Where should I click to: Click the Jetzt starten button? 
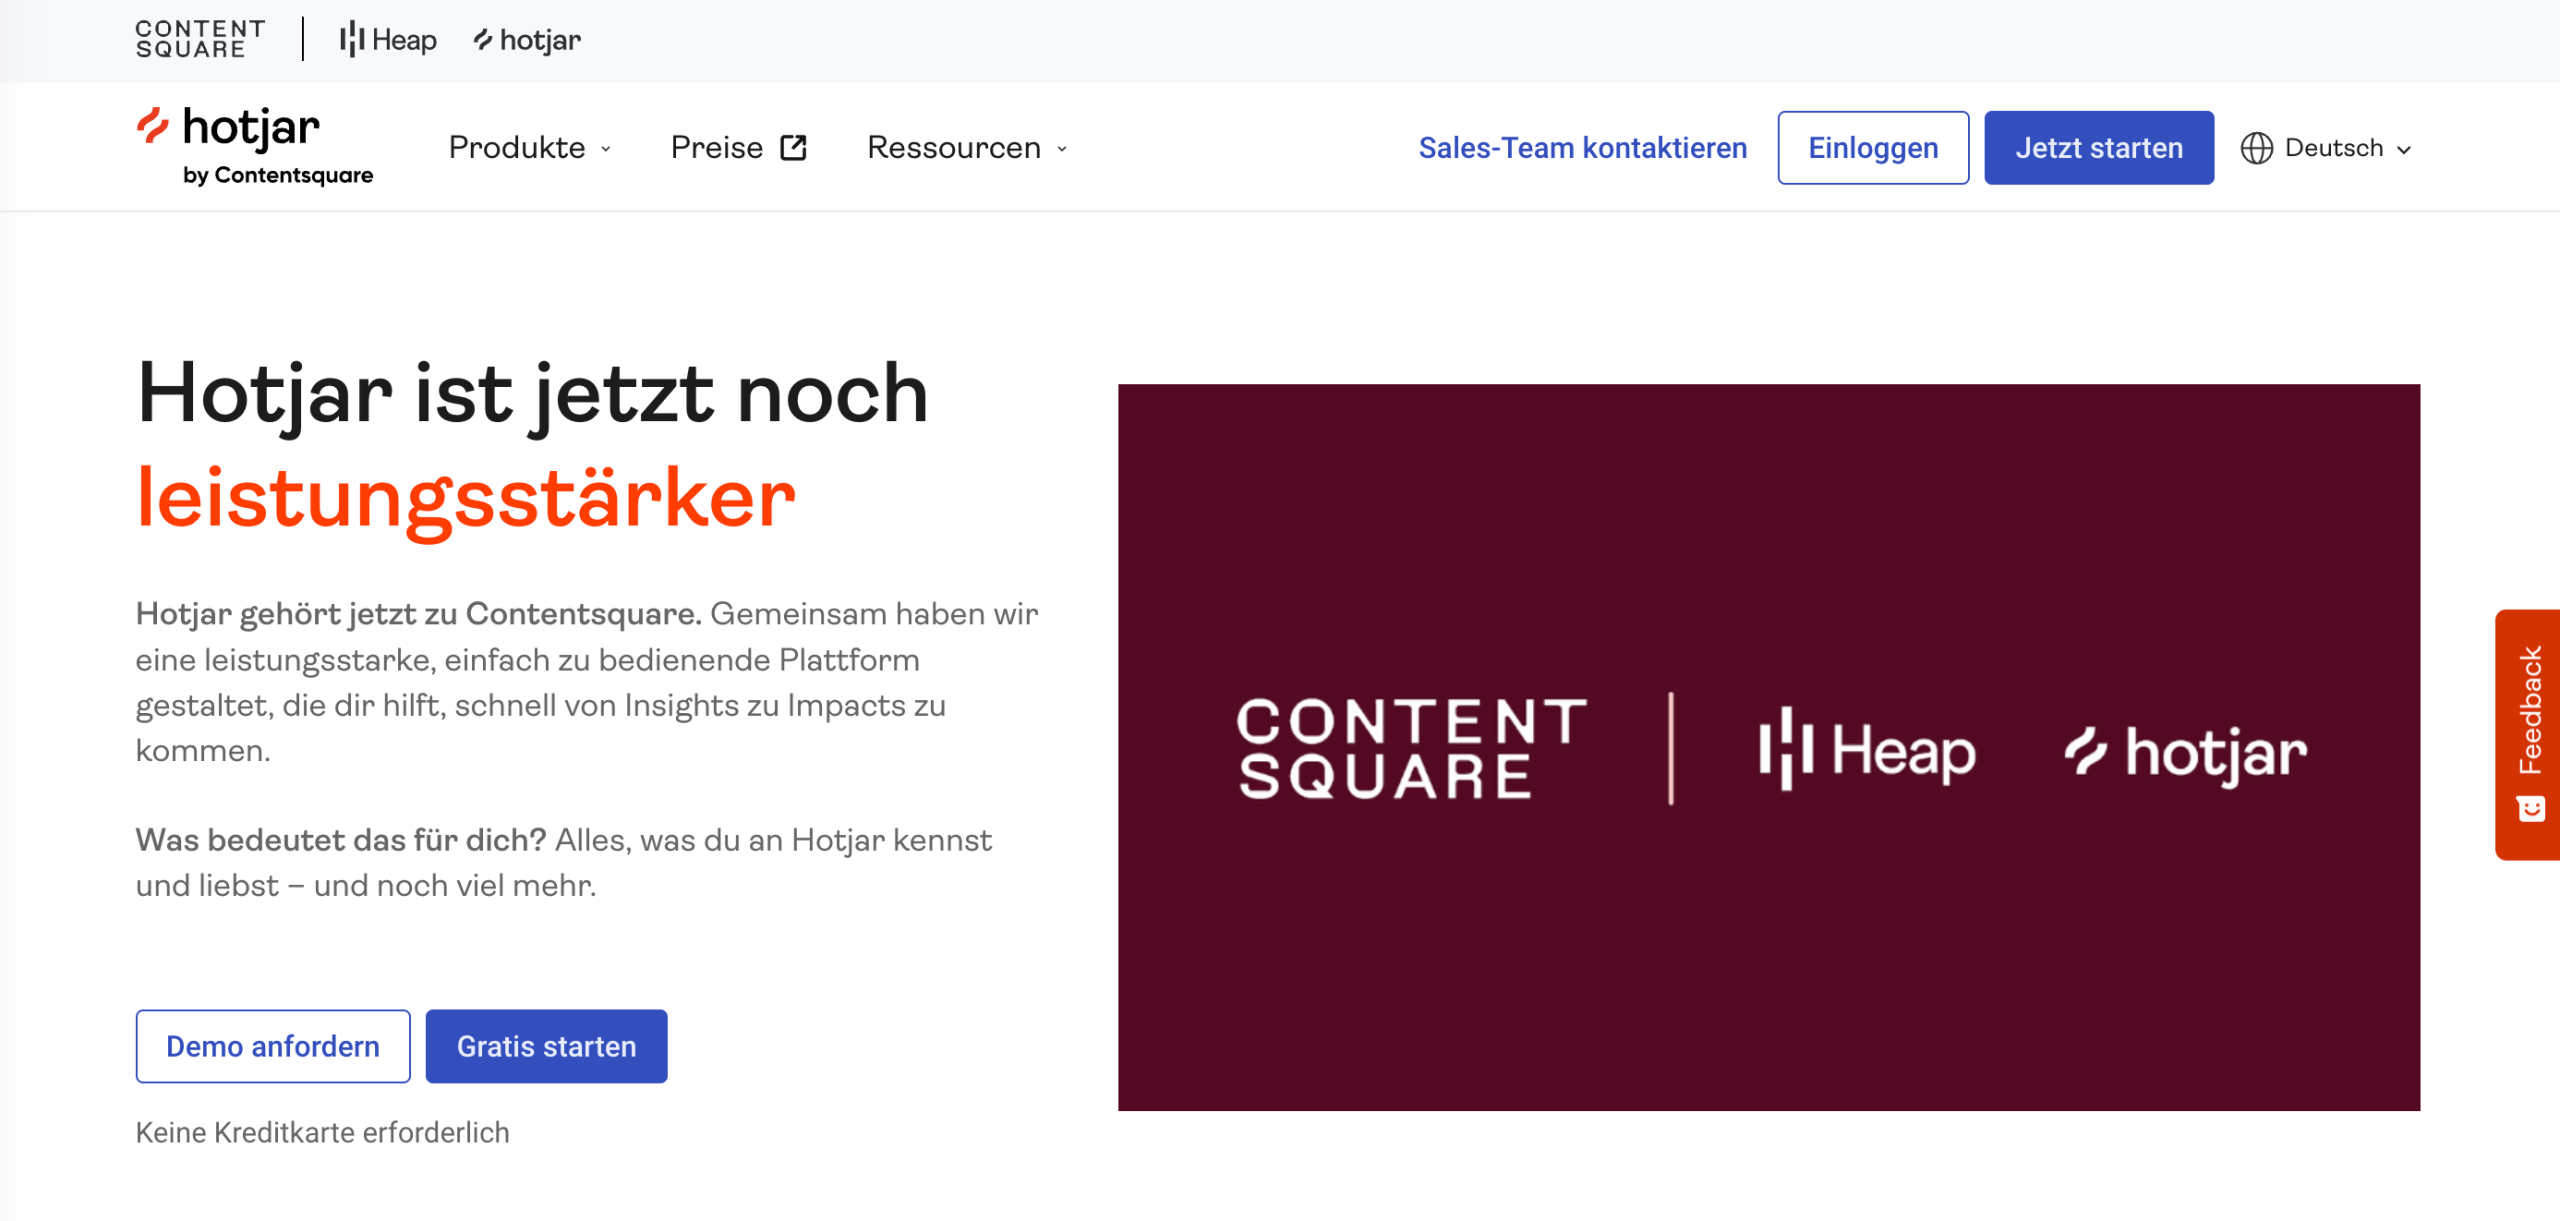coord(2098,148)
